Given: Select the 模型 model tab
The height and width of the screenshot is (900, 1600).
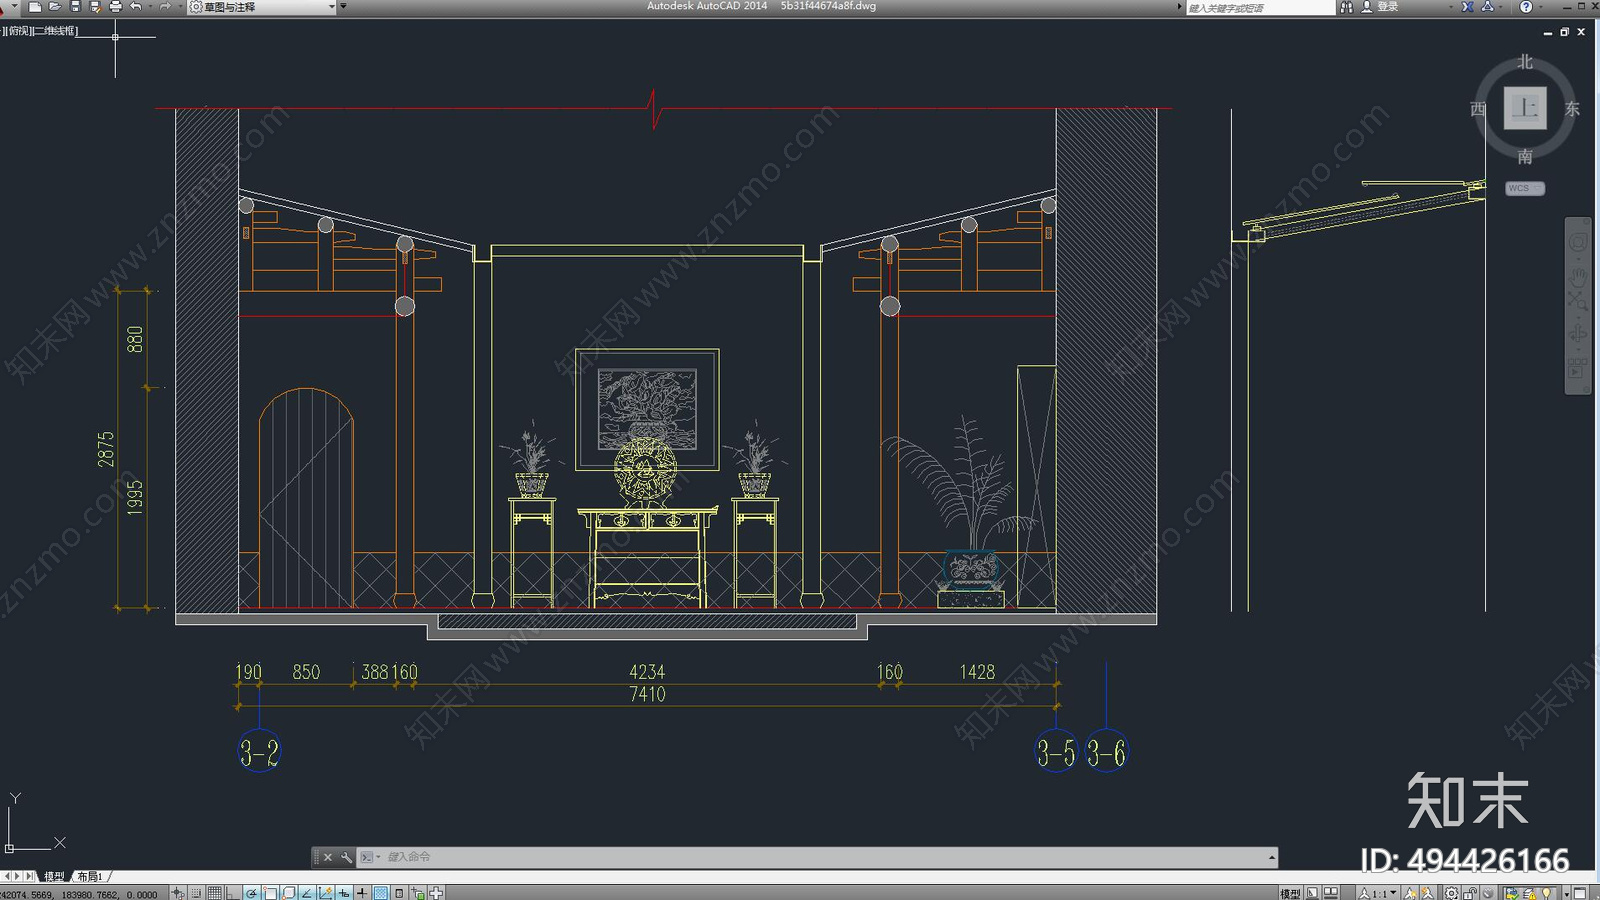Looking at the screenshot, I should (54, 877).
